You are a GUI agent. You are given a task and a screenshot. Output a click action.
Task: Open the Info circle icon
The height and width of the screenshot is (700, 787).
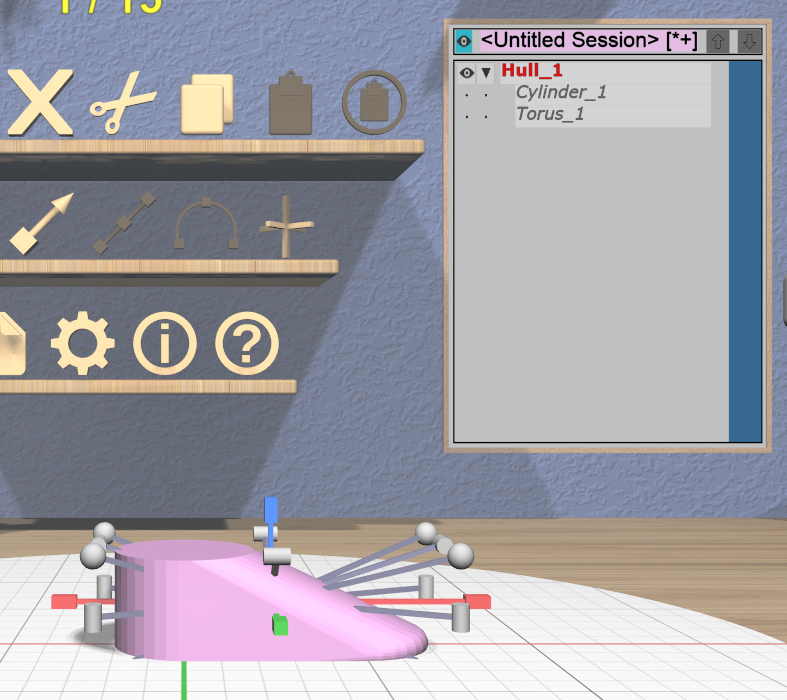[x=165, y=344]
